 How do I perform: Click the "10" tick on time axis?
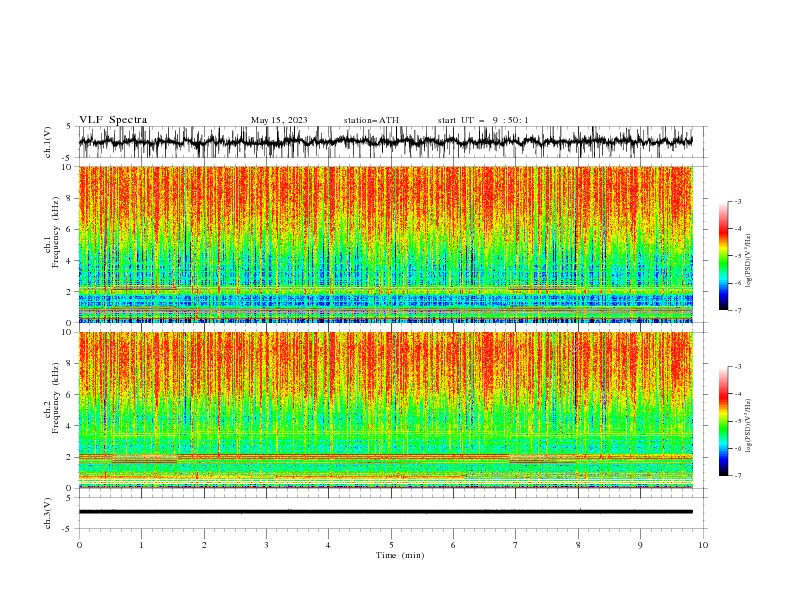coord(703,545)
